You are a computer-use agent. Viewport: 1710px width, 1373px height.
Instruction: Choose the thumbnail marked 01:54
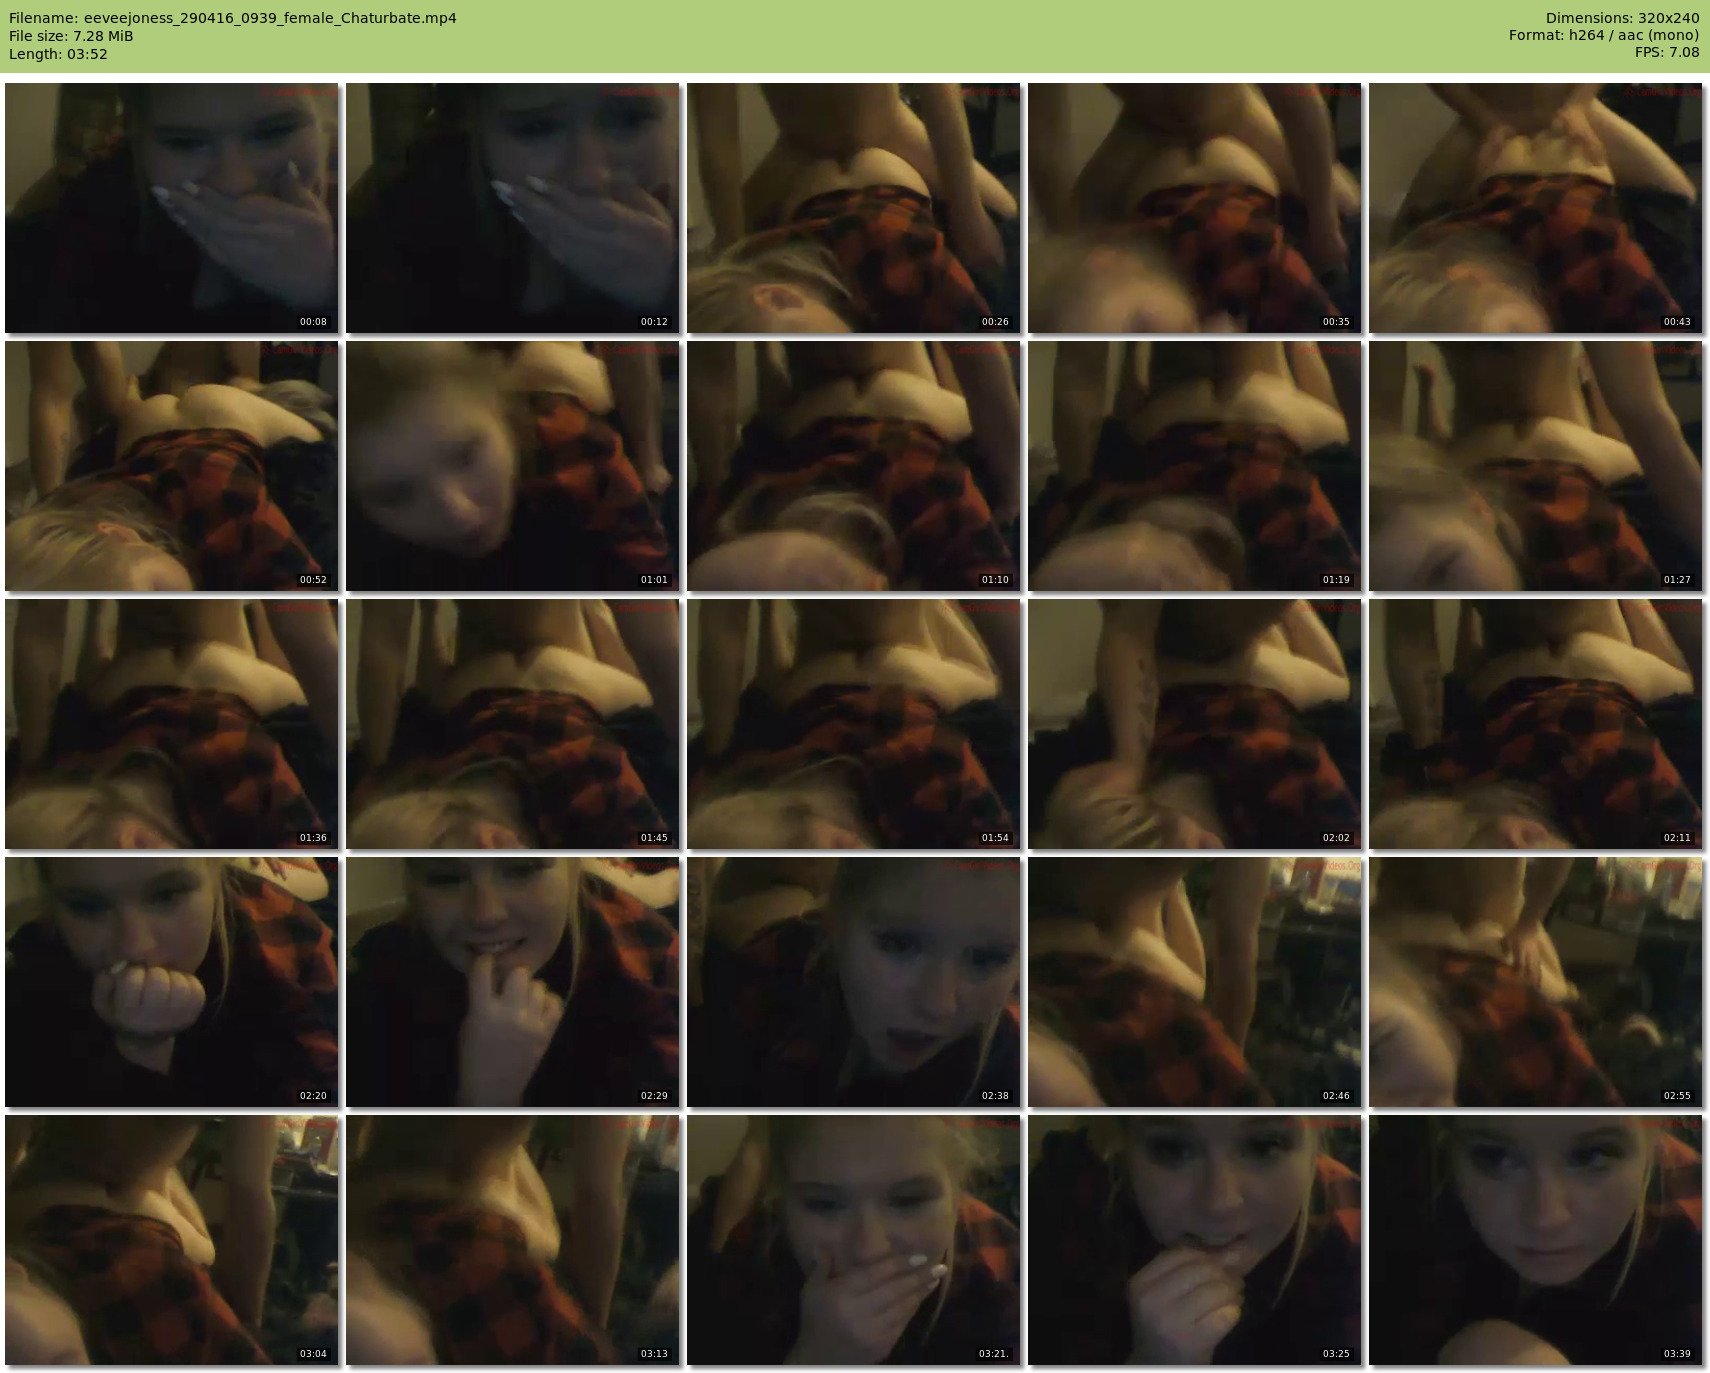tap(854, 724)
